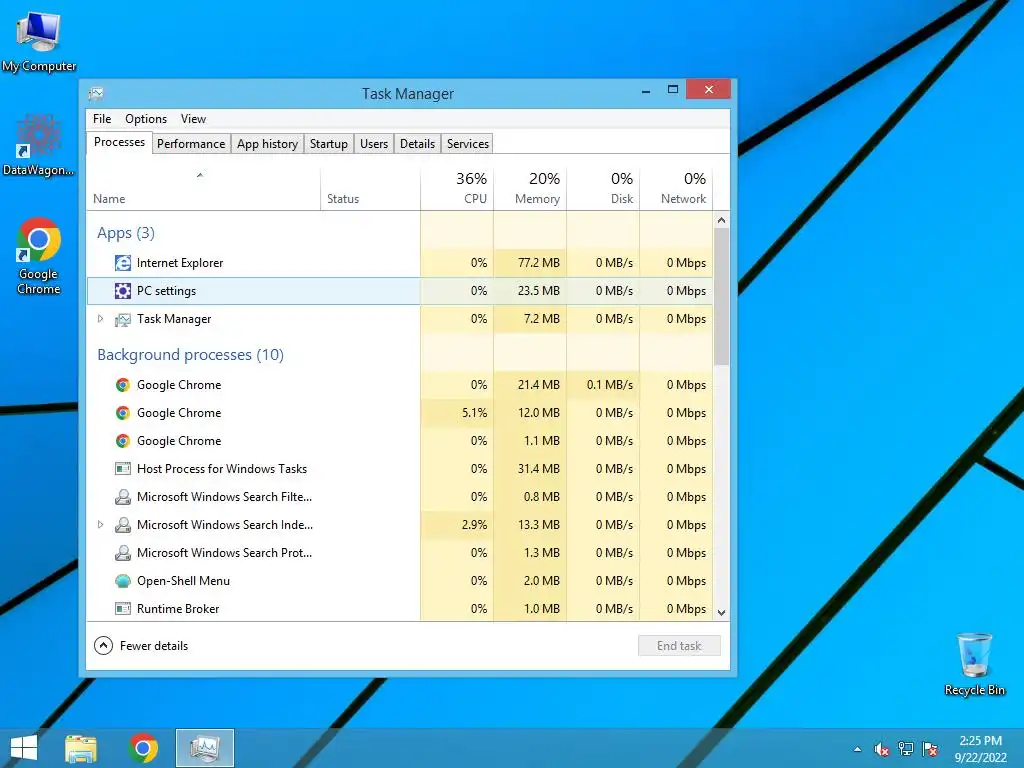This screenshot has height=768, width=1024.
Task: Switch to the Services tab
Action: [x=468, y=144]
